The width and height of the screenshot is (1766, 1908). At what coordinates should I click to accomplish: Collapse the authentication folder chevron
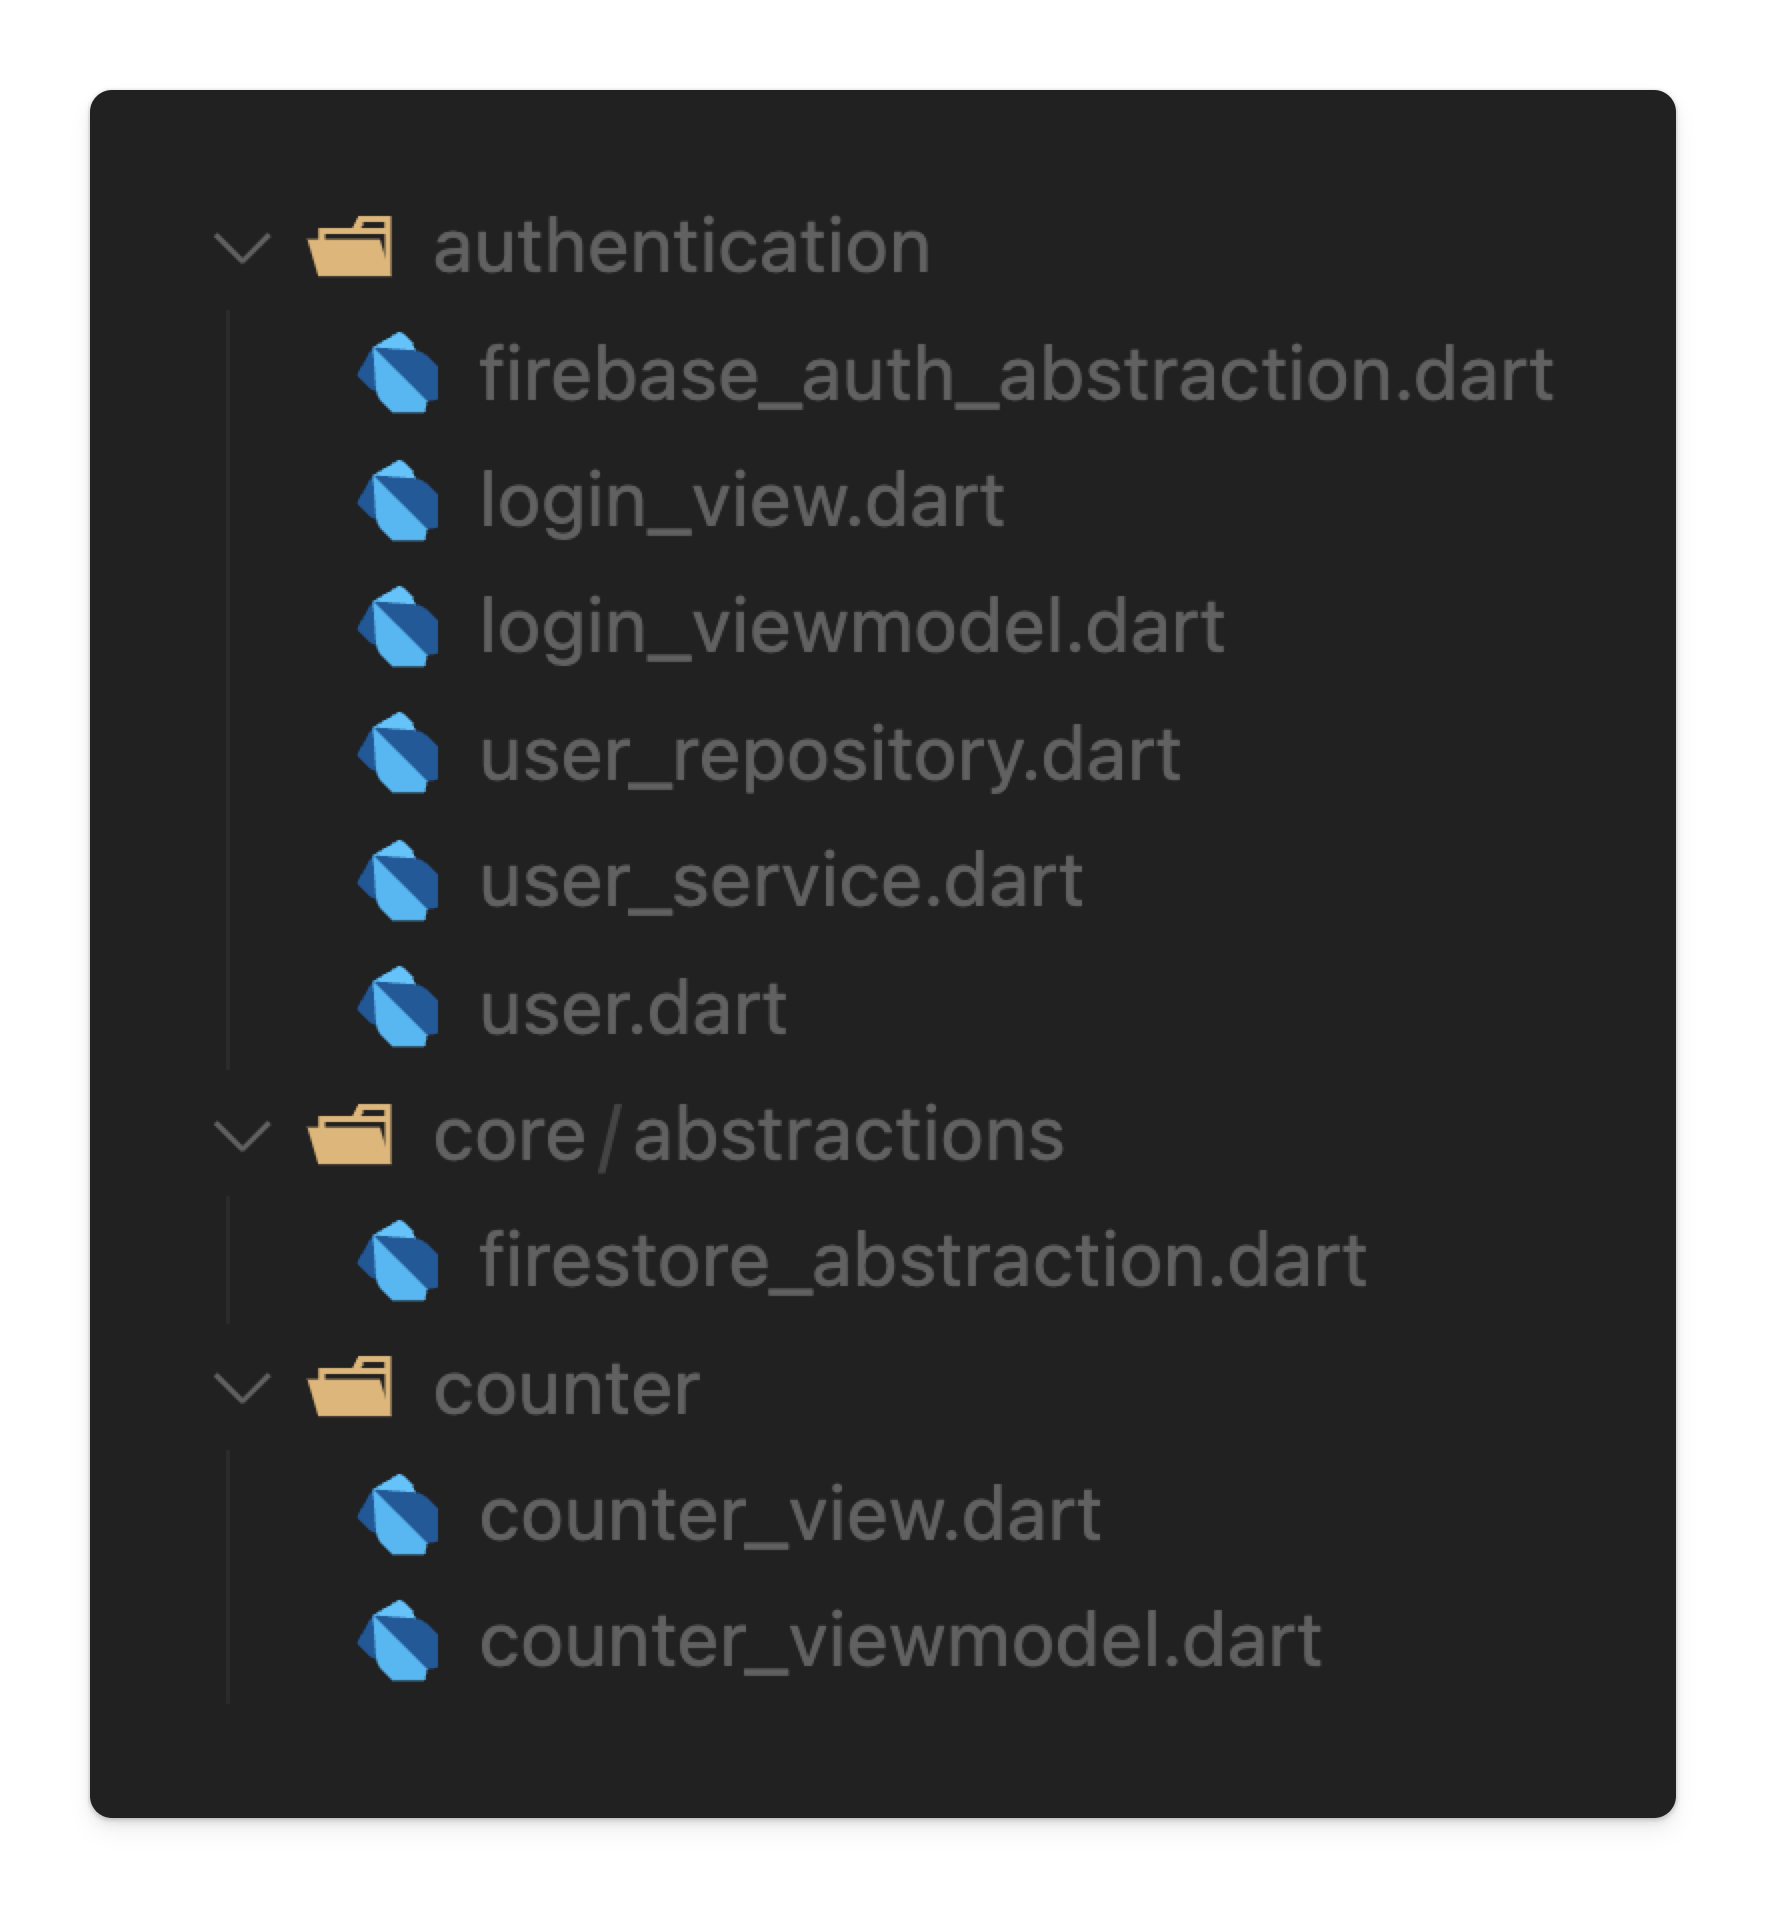pos(243,248)
